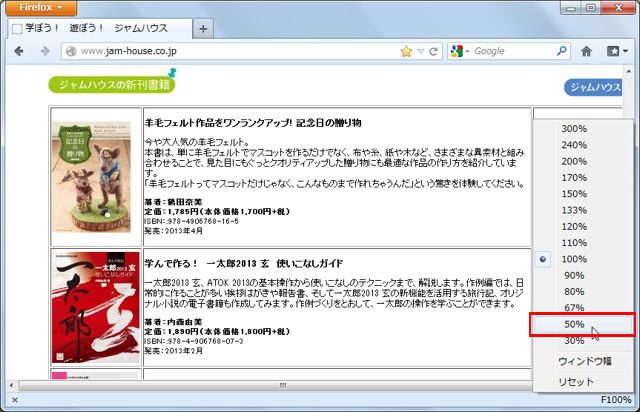The image size is (640, 412).
Task: Open the bookmarks menu button
Action: (617, 51)
